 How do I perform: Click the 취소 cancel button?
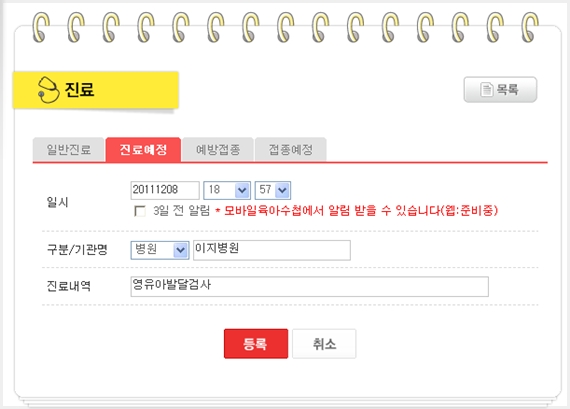324,344
